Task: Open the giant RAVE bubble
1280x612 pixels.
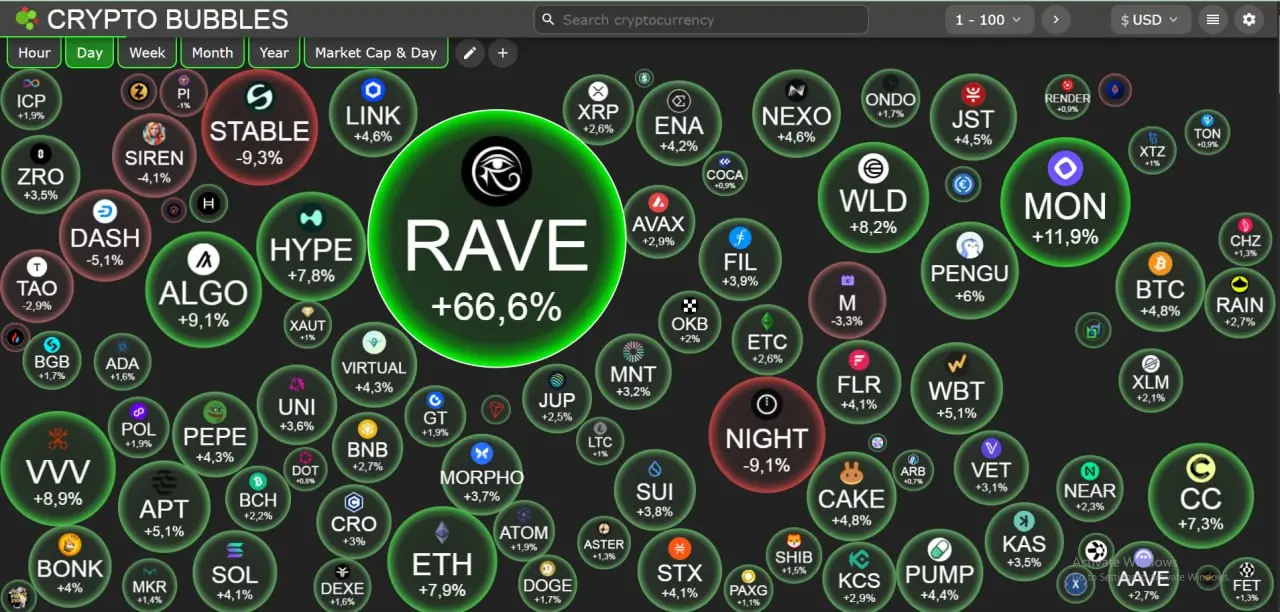Action: (x=497, y=238)
